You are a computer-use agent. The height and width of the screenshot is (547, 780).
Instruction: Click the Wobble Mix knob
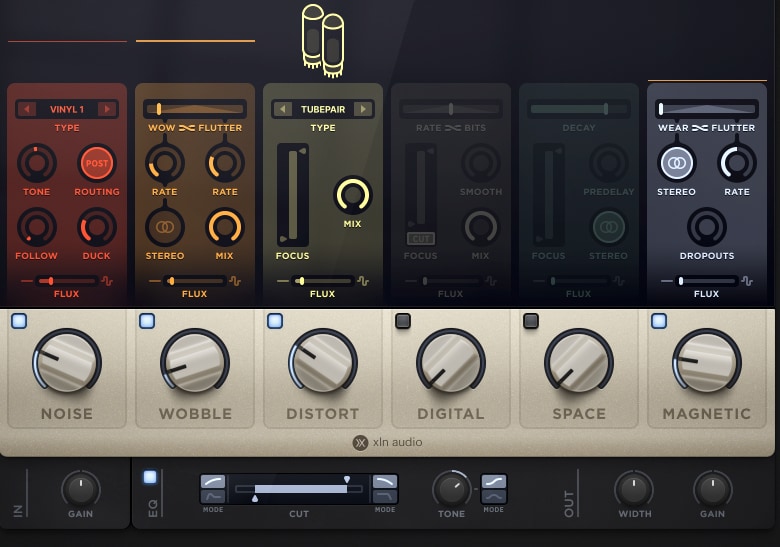225,227
